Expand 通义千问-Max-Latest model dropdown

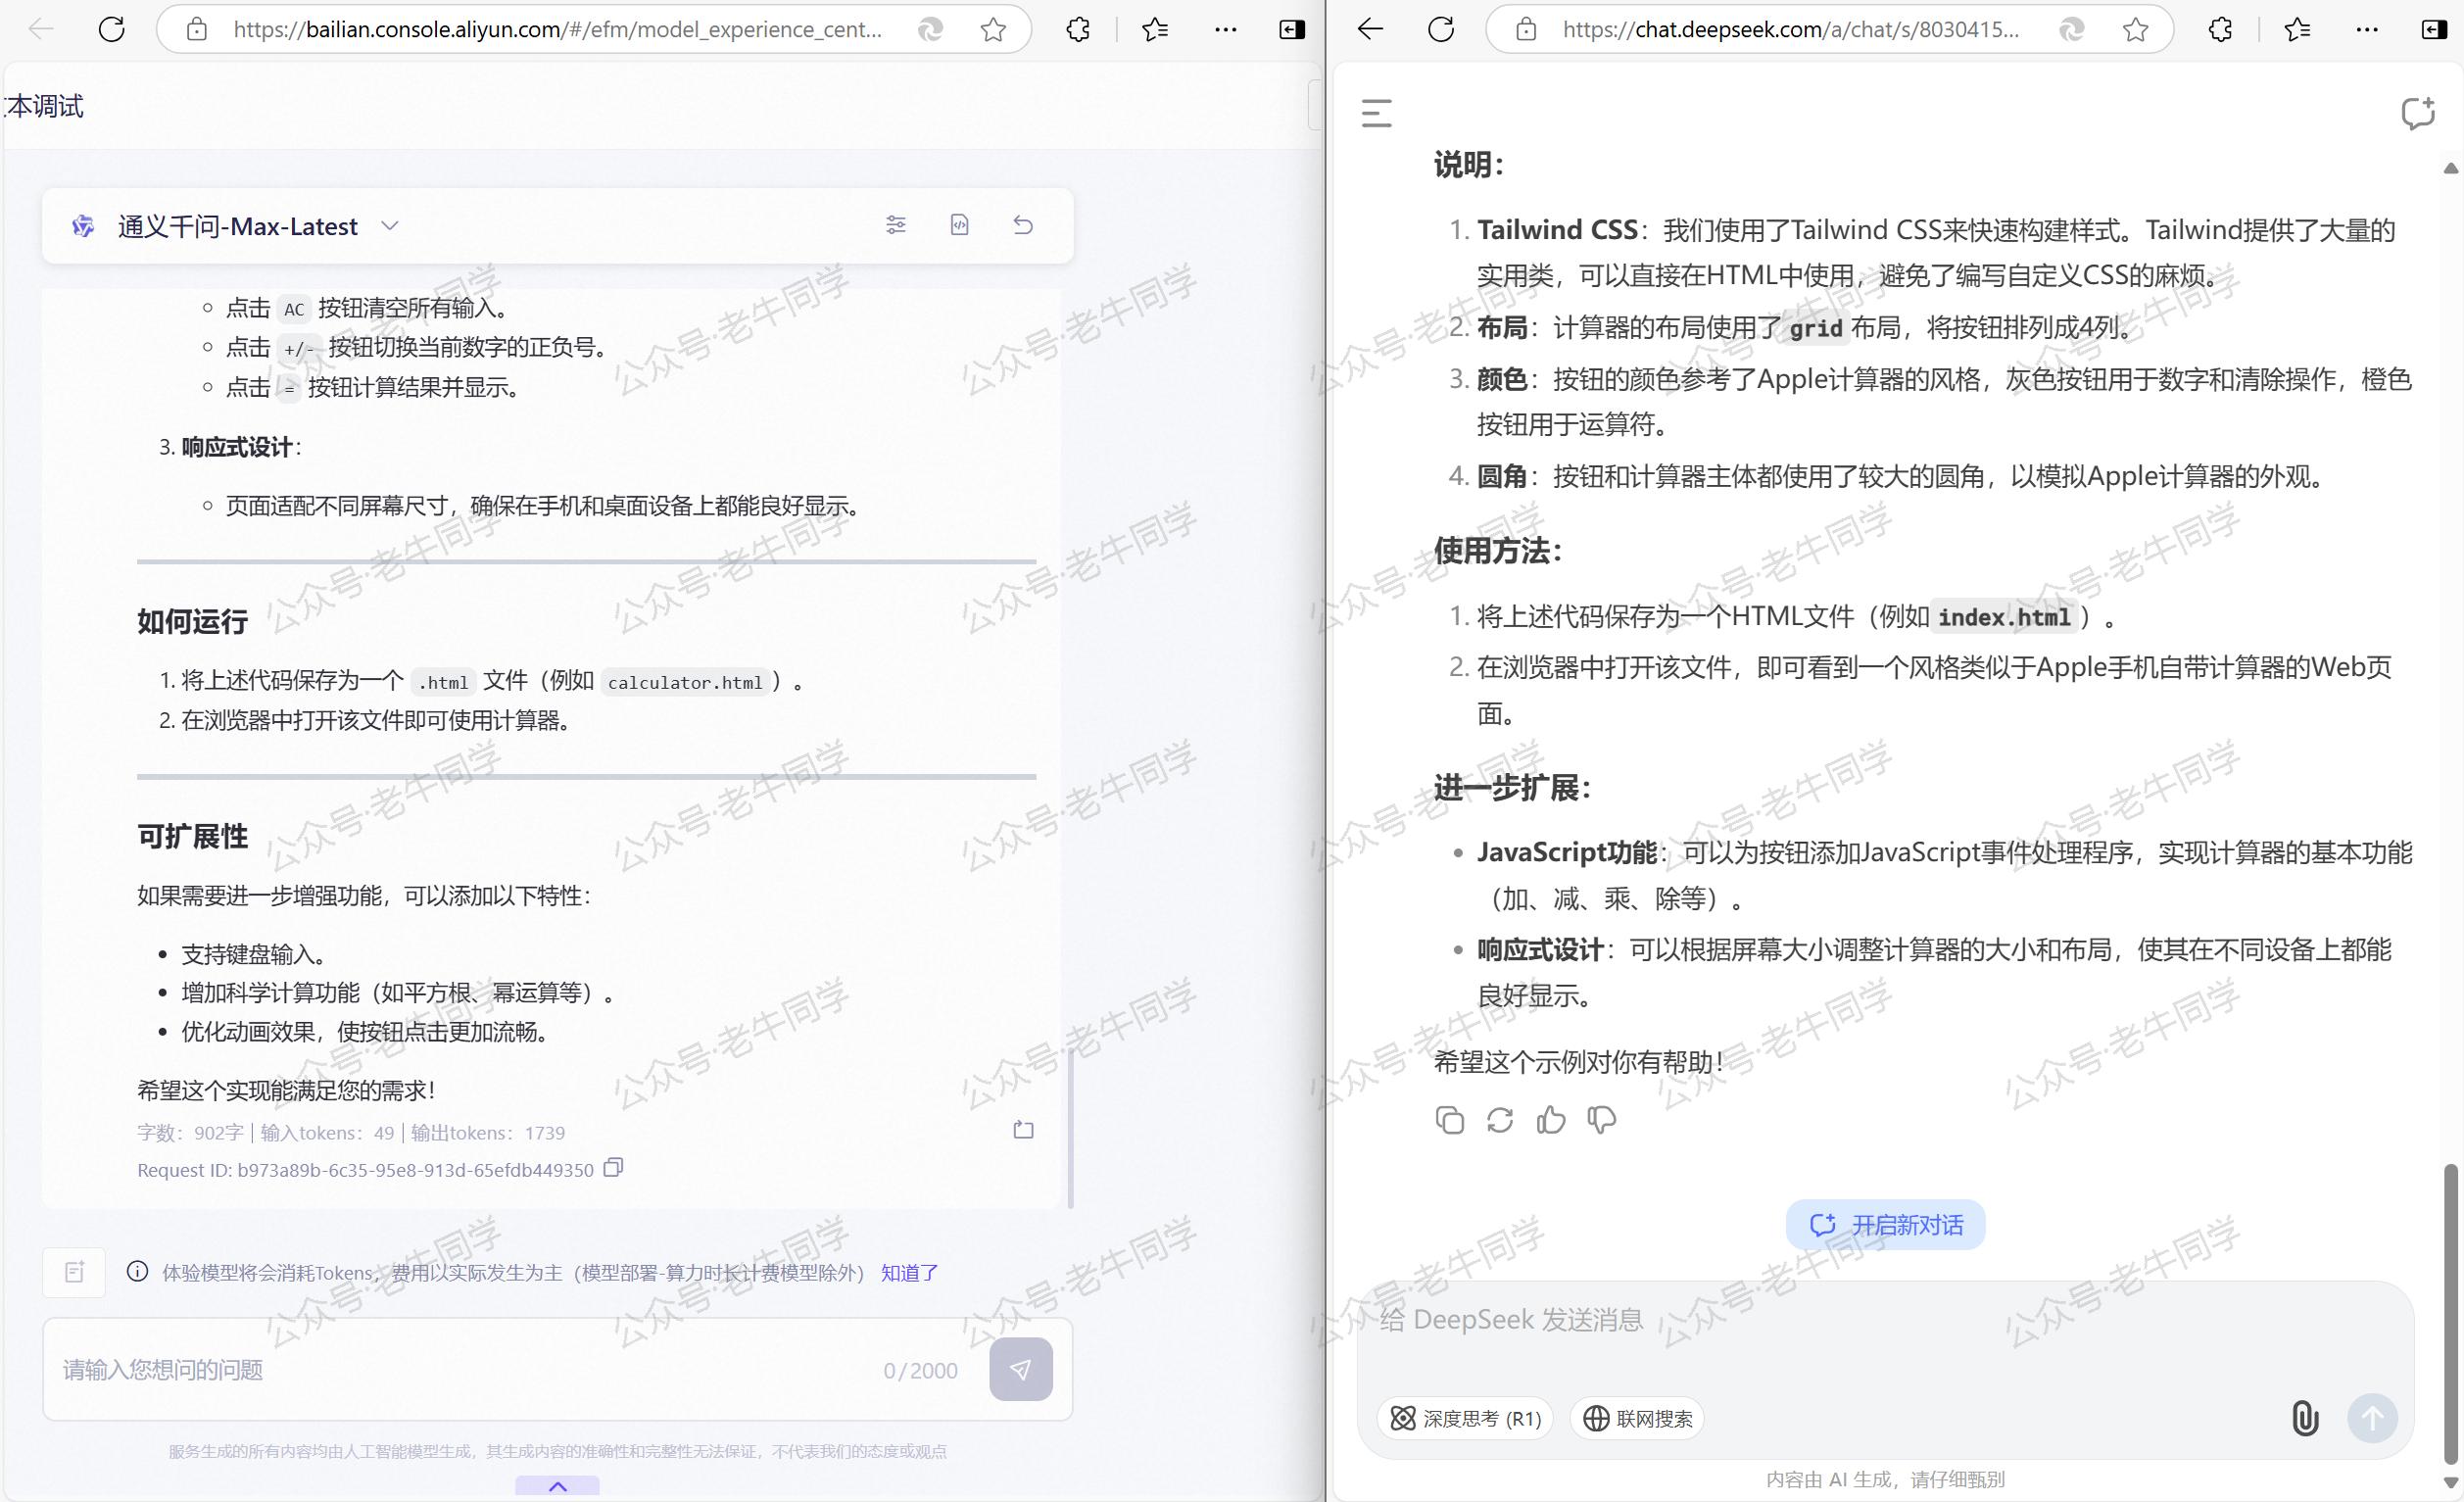pos(390,226)
